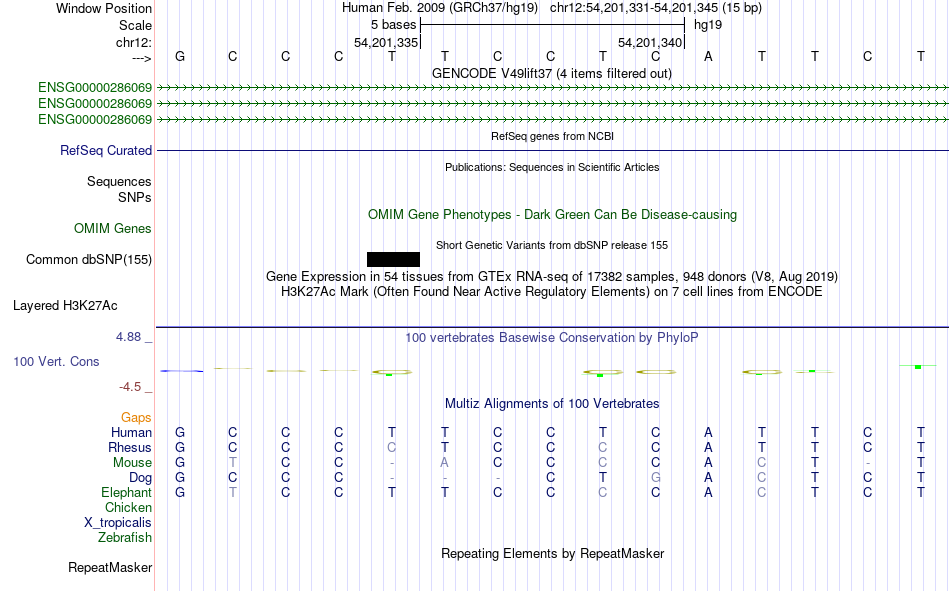The height and width of the screenshot is (591, 950).
Task: Click the light G mismatch in the Dog row
Action: pos(656,478)
